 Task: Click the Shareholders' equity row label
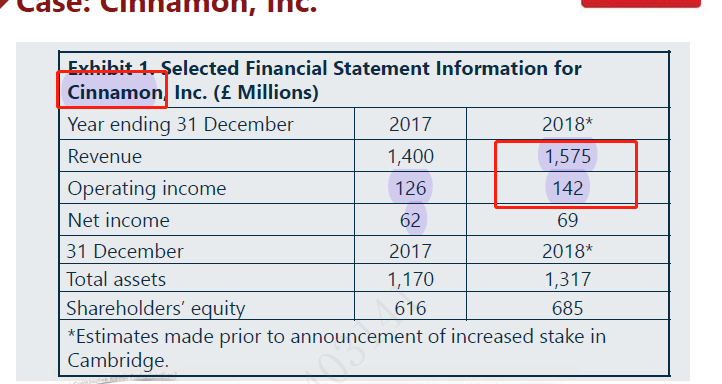156,308
